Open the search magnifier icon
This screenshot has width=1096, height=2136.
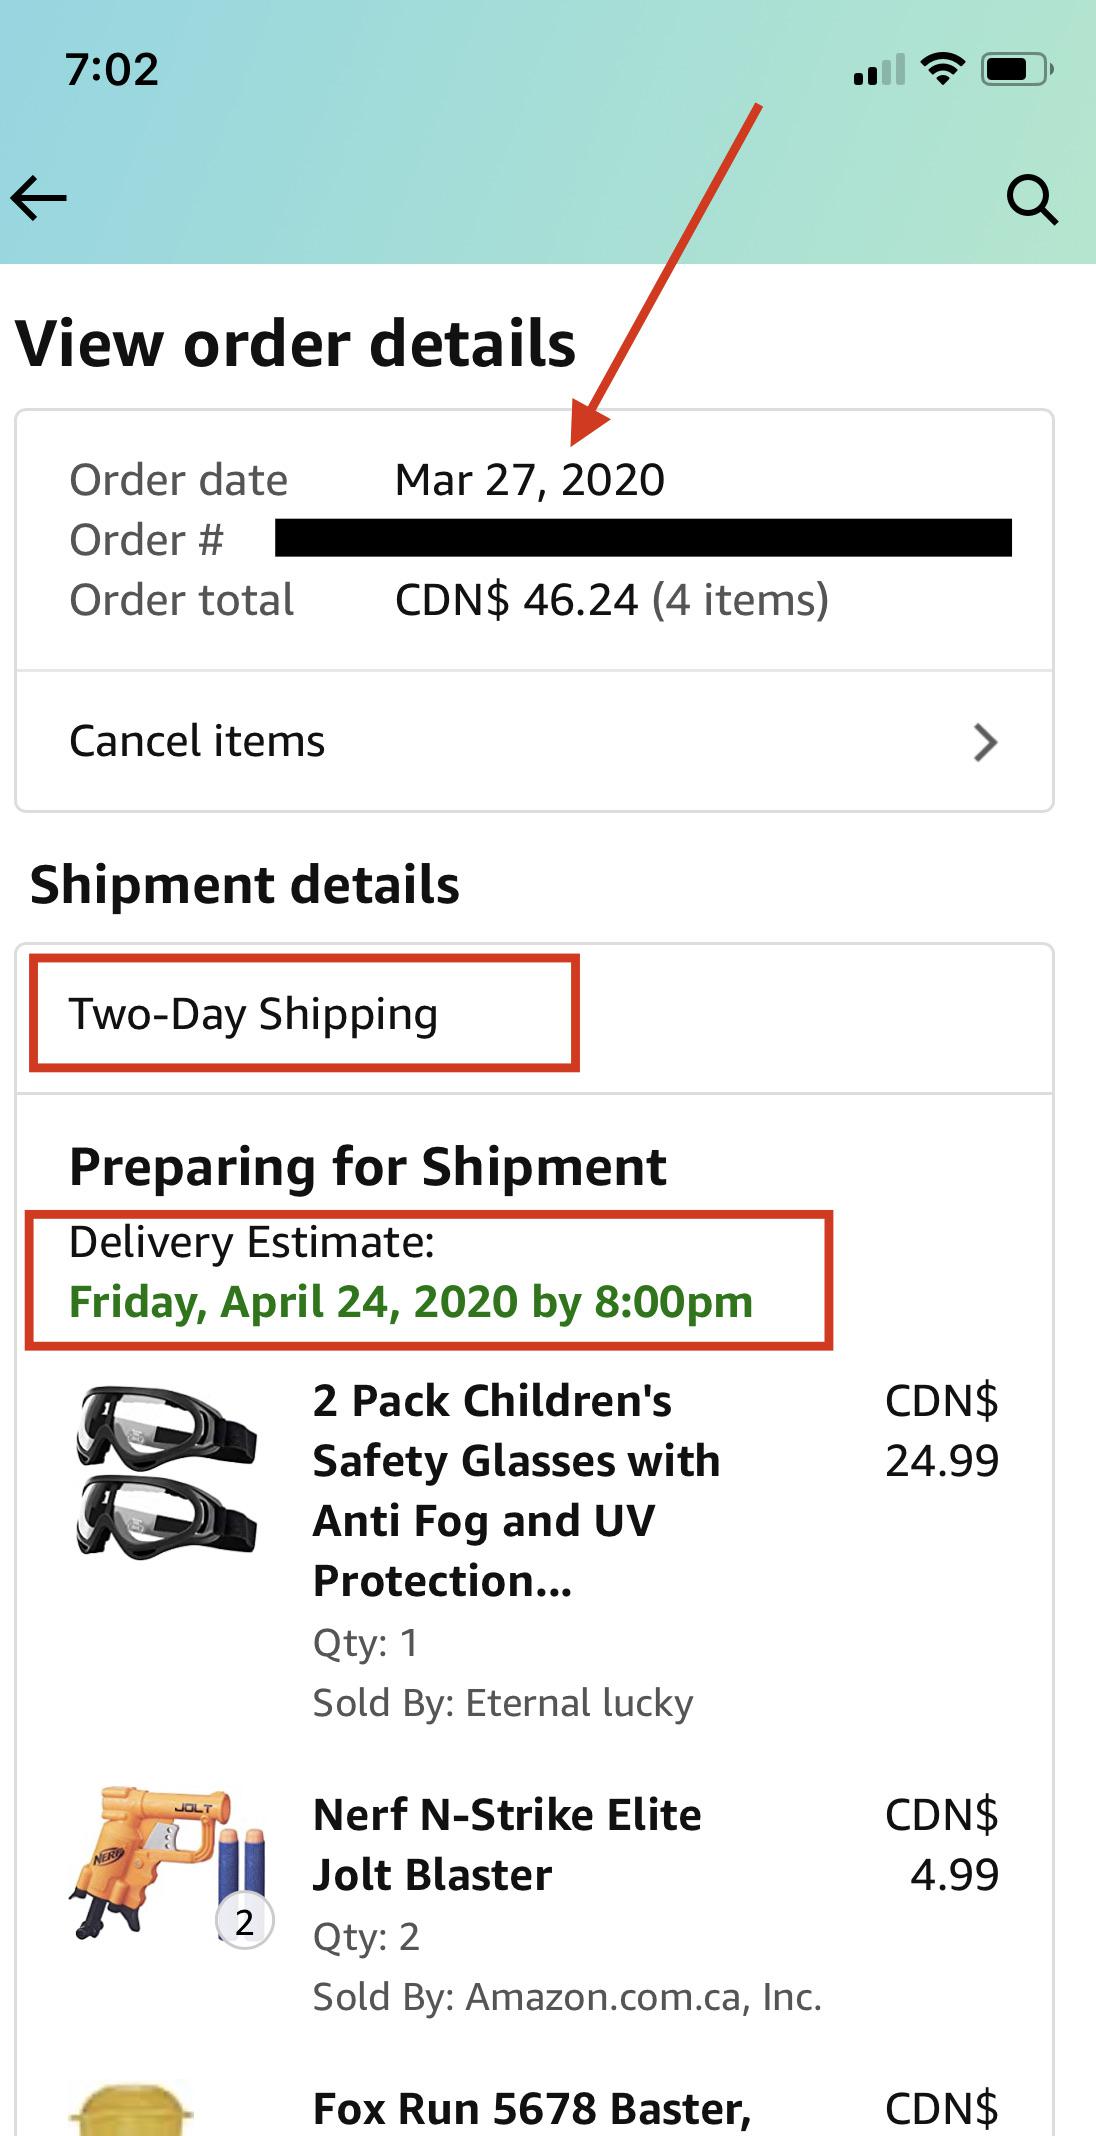(x=1033, y=198)
